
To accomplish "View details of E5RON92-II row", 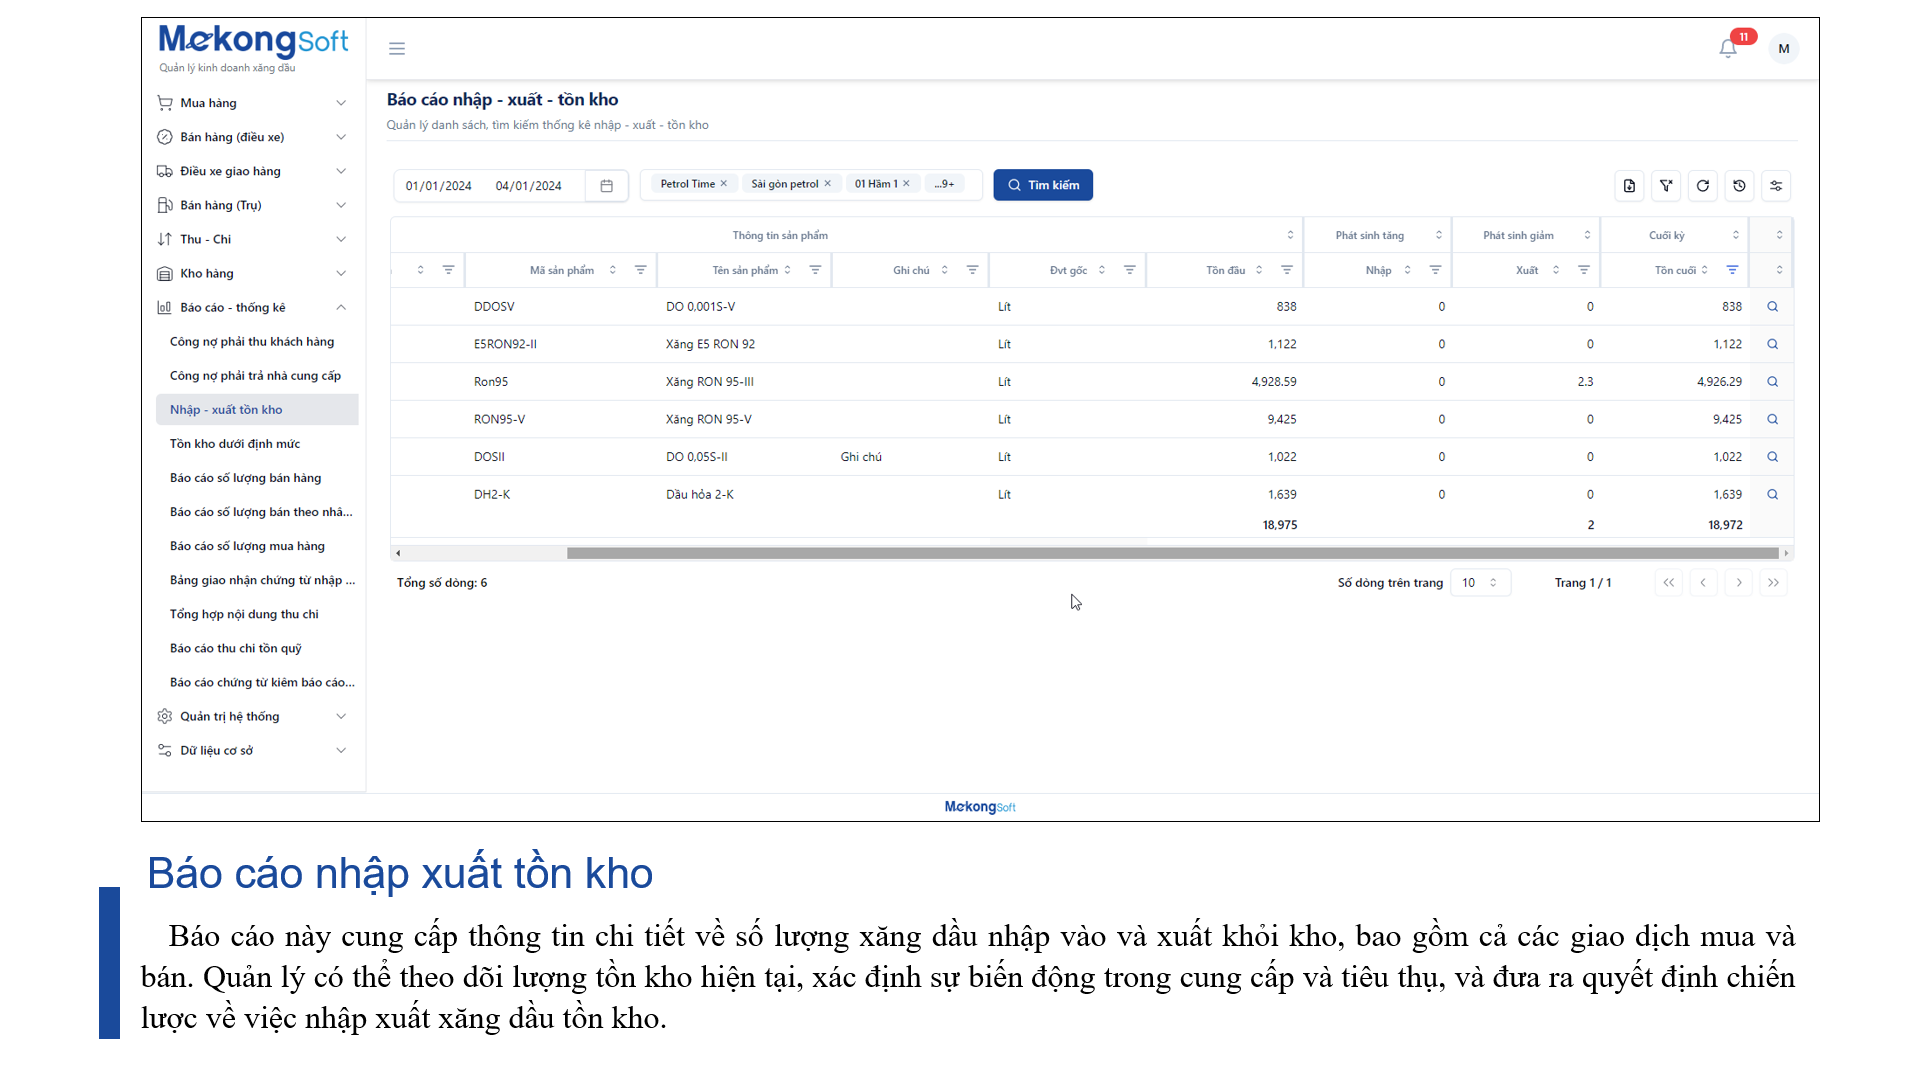I will tap(1772, 344).
